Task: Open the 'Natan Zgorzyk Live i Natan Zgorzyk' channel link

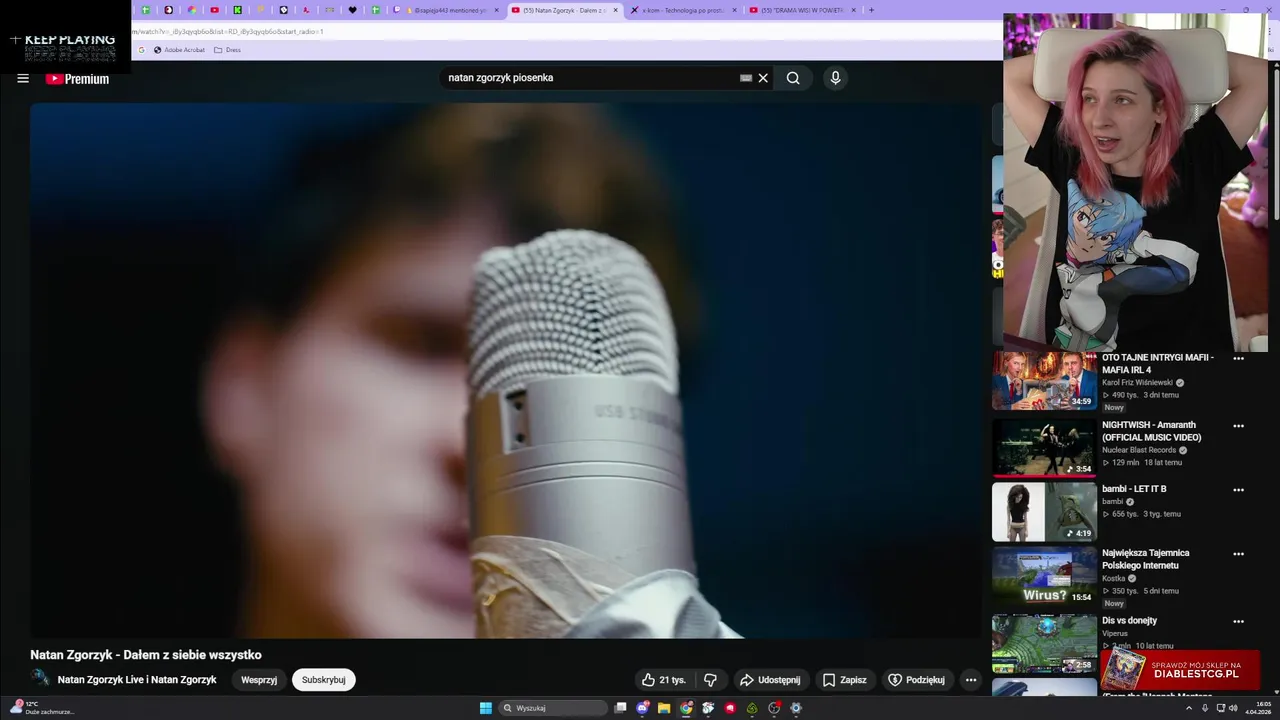Action: click(137, 680)
